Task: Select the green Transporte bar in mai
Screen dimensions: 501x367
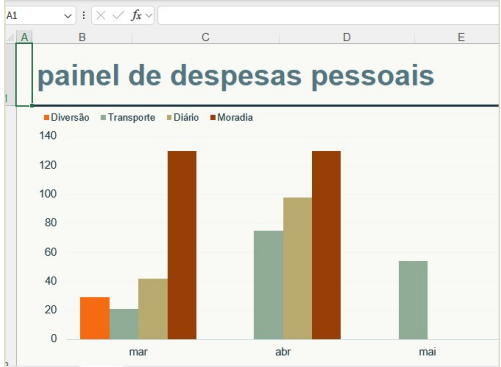Action: [413, 300]
